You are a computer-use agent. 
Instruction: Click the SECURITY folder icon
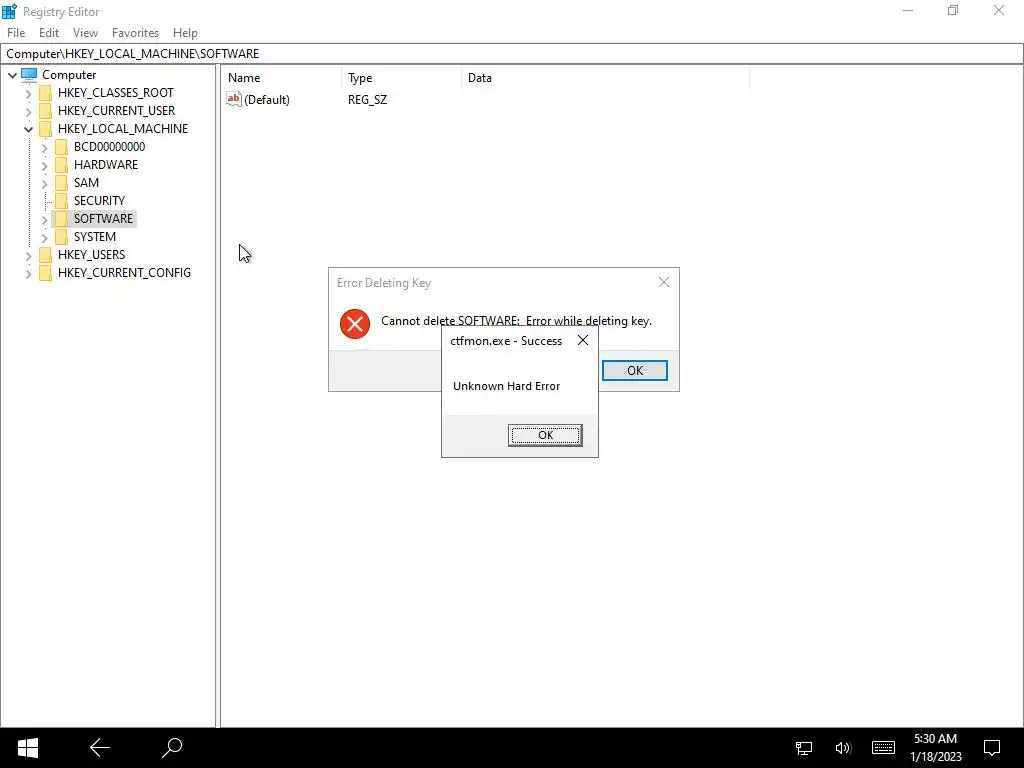tap(61, 200)
